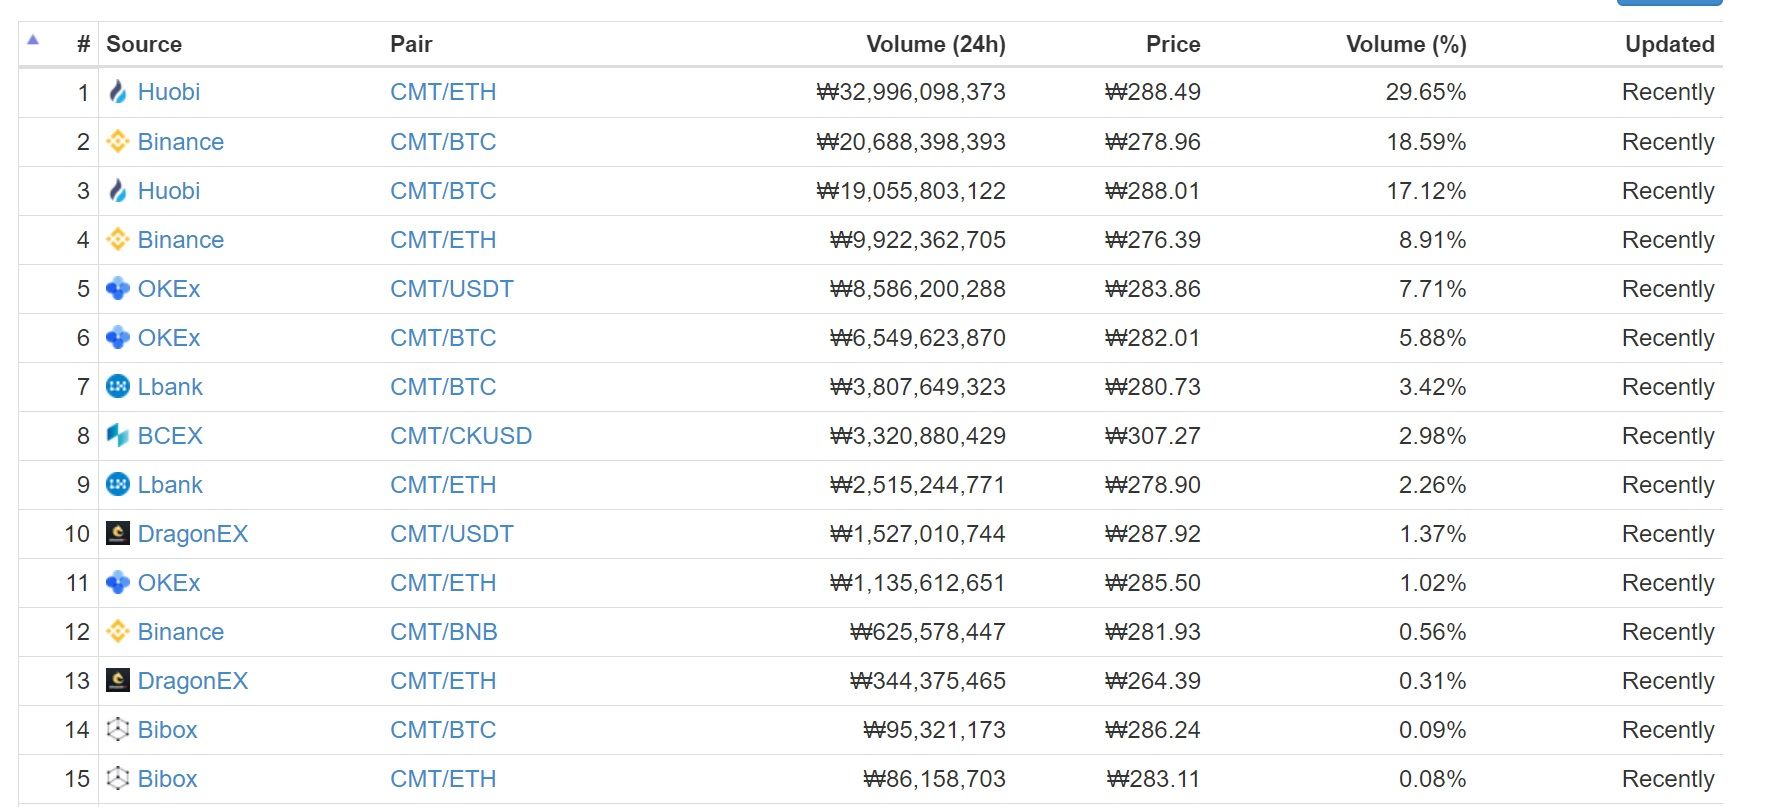Image resolution: width=1765 pixels, height=807 pixels.
Task: Toggle sort arrow beside the # column
Action: (33, 40)
